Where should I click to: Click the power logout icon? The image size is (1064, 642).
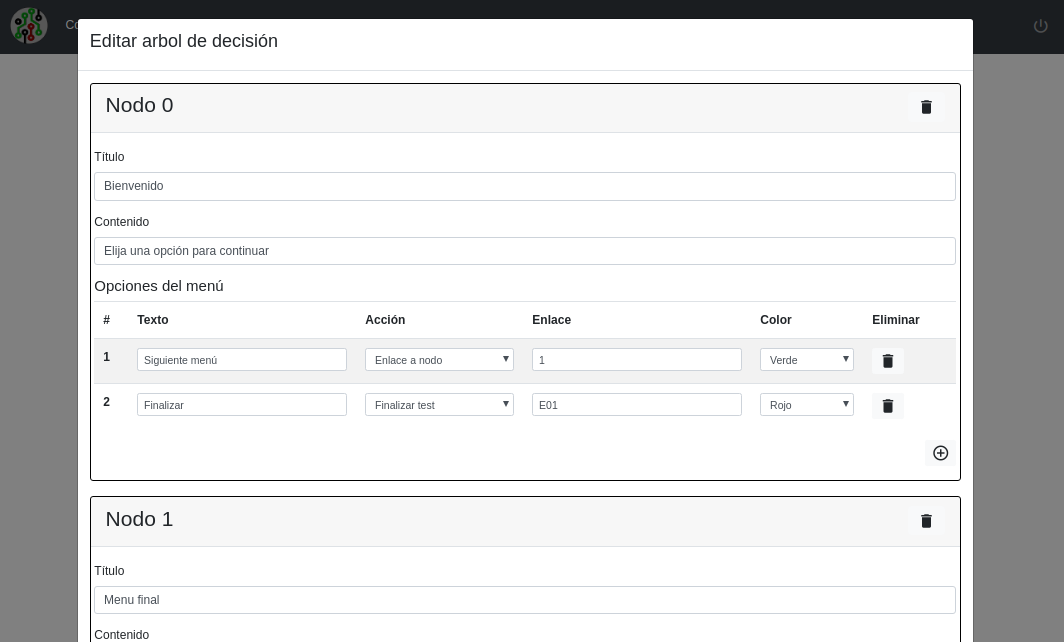[1040, 26]
